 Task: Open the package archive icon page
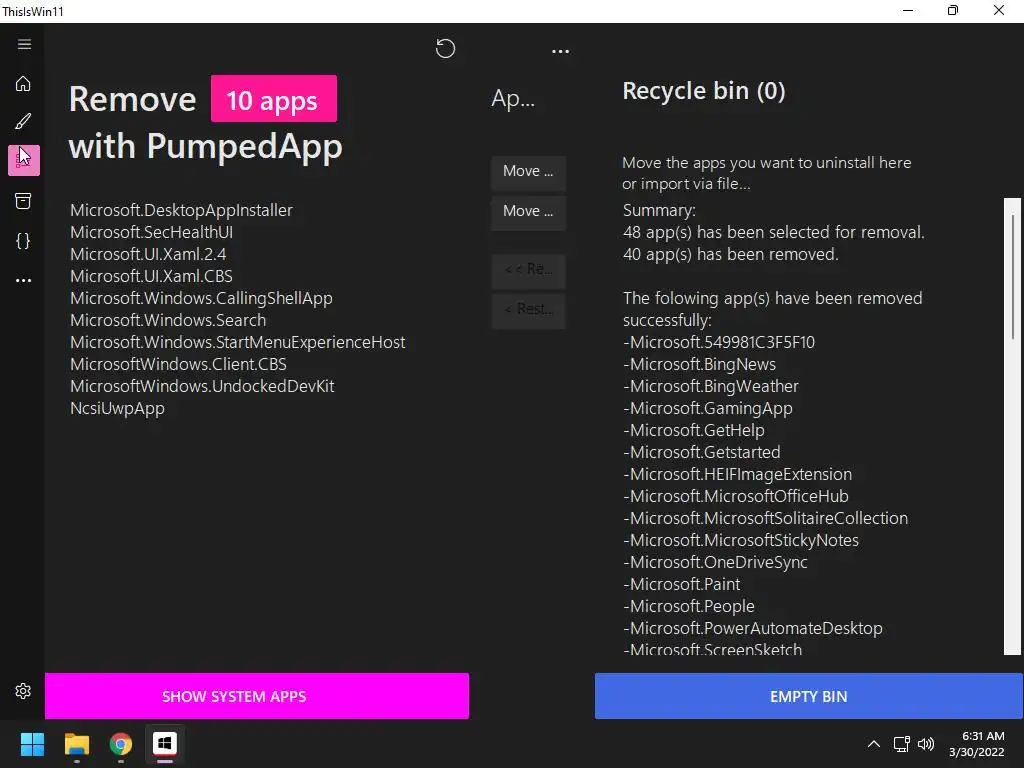tap(24, 201)
